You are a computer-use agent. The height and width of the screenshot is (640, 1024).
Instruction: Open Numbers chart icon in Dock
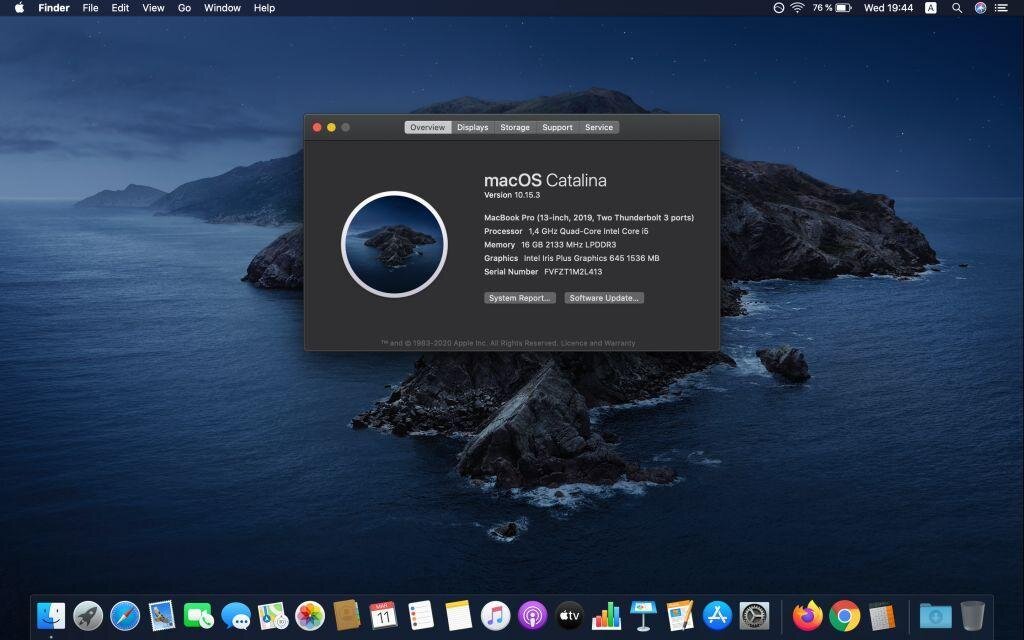pos(606,616)
